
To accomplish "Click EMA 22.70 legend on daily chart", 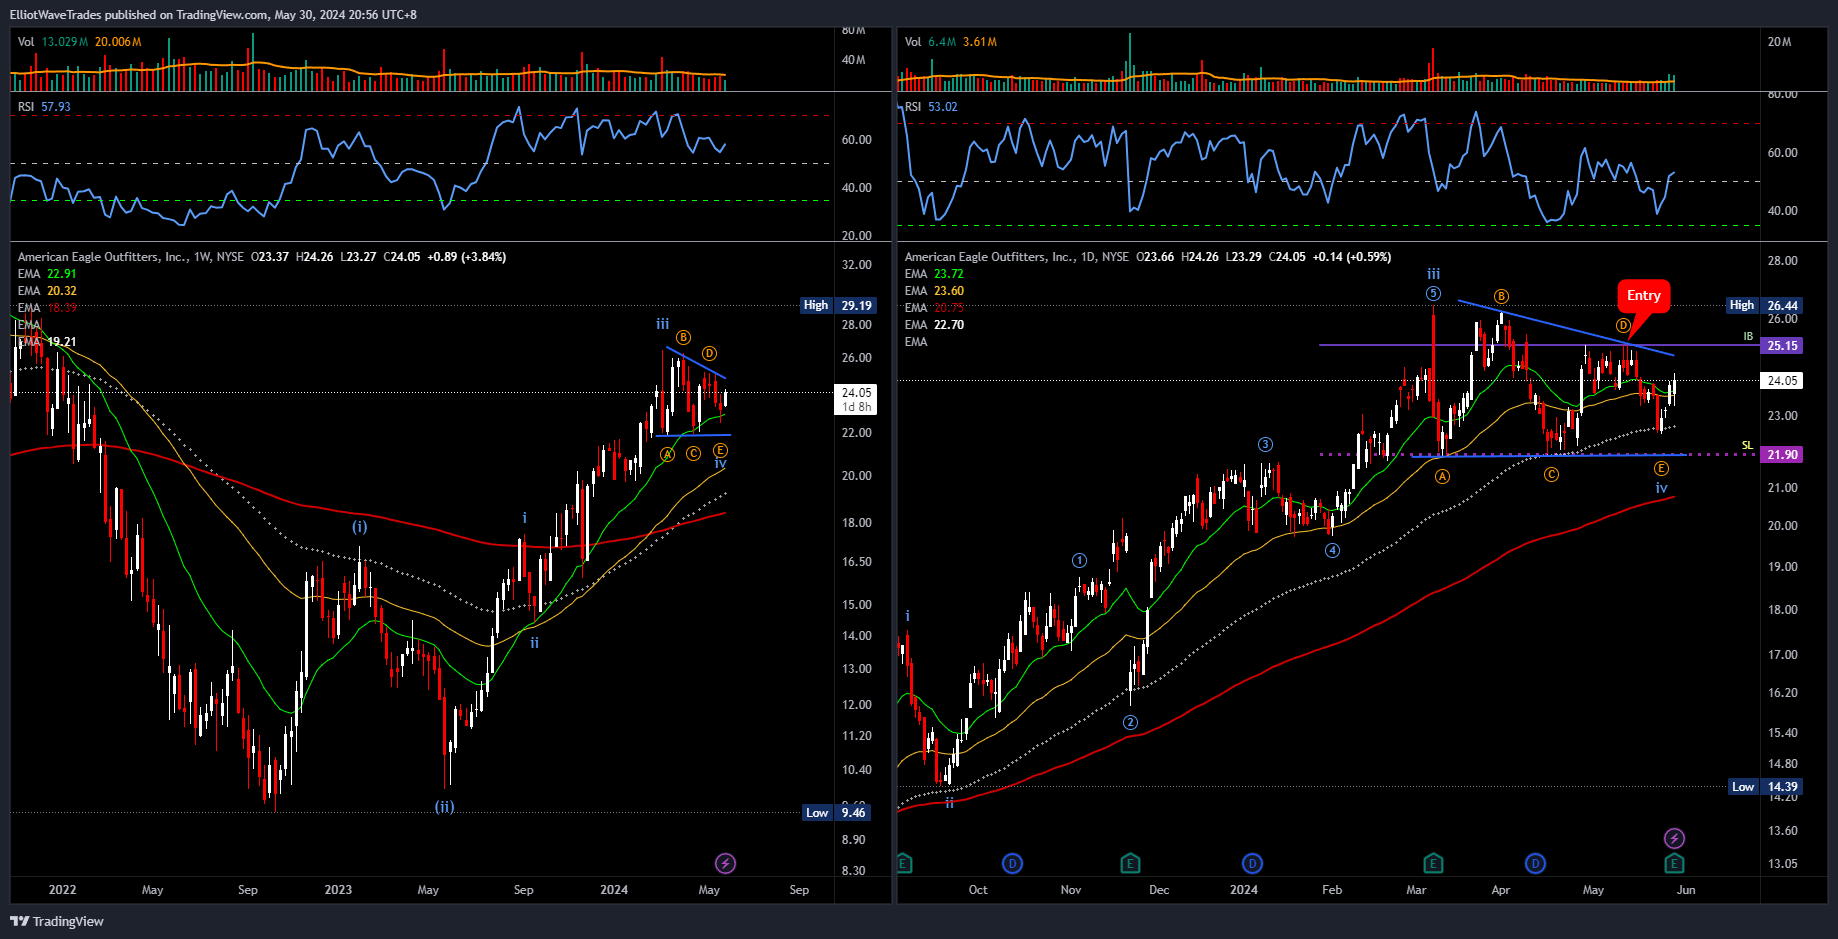I will pyautogui.click(x=934, y=324).
